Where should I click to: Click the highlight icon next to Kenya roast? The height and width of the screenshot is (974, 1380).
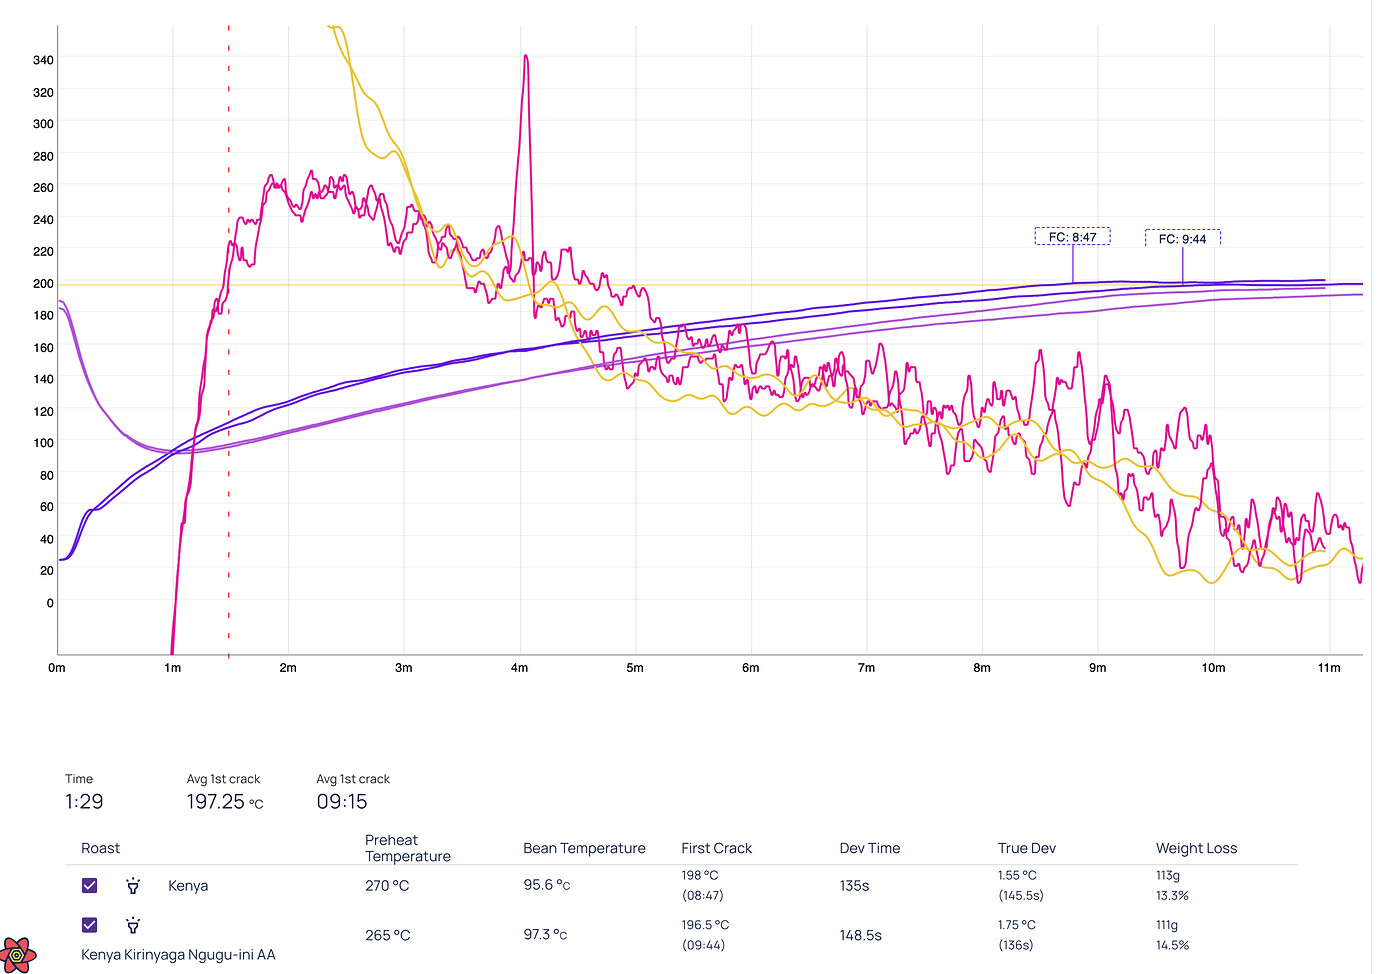coord(132,885)
